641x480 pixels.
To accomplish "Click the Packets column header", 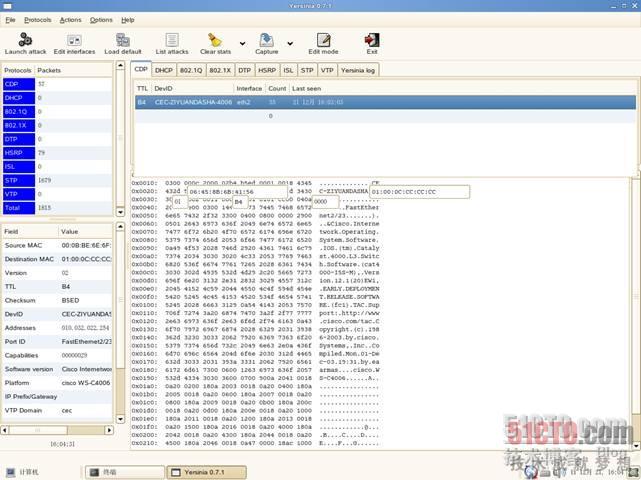I will (74, 70).
